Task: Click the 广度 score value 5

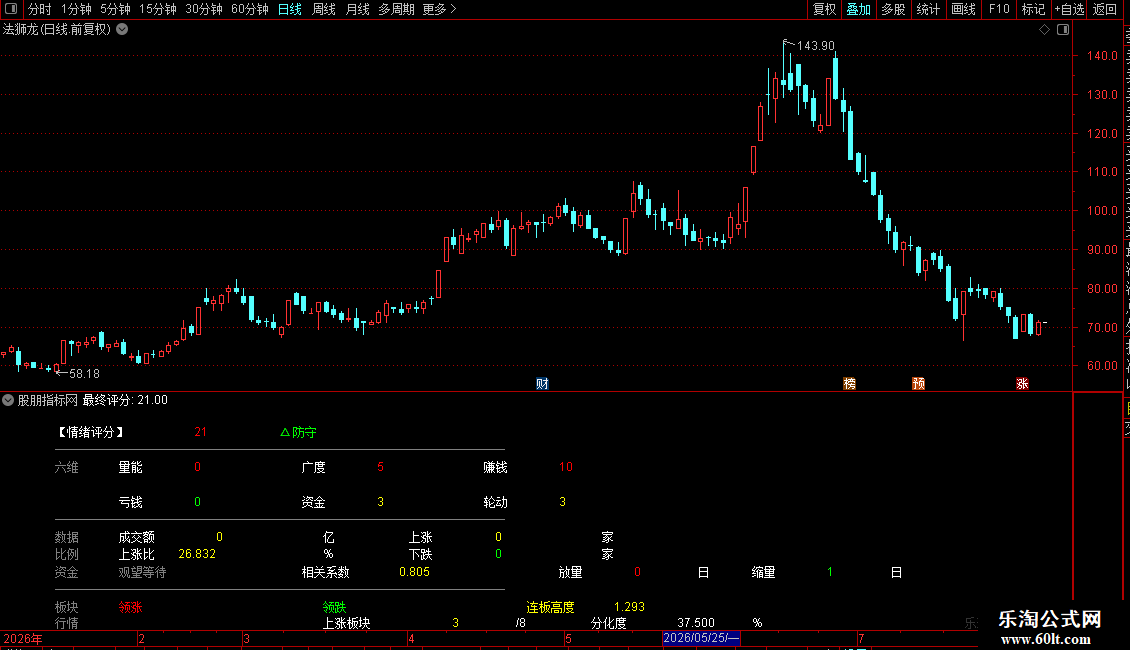Action: [381, 467]
